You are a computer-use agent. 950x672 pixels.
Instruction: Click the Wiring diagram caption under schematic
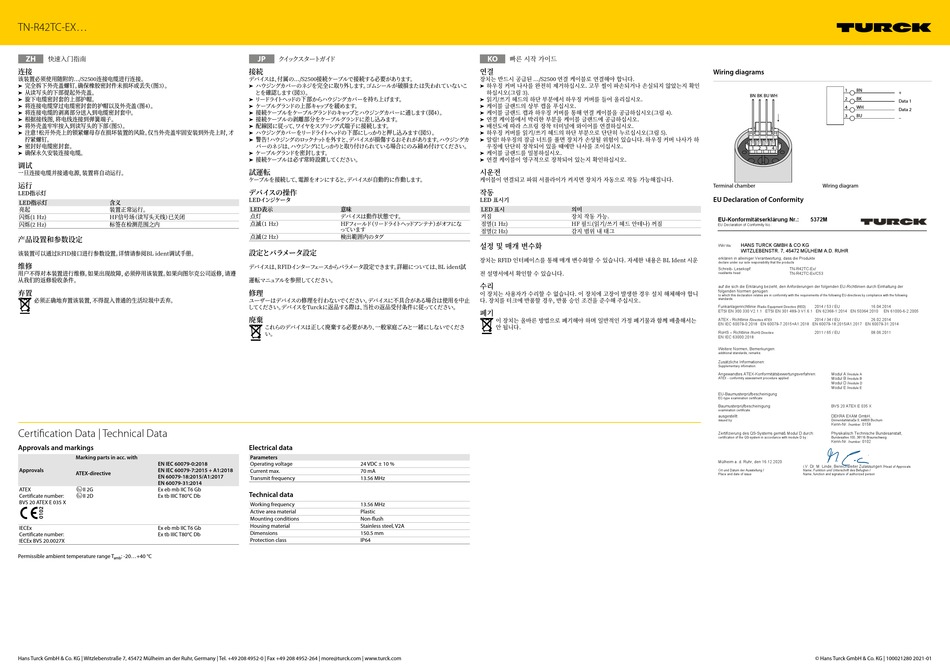pyautogui.click(x=840, y=186)
